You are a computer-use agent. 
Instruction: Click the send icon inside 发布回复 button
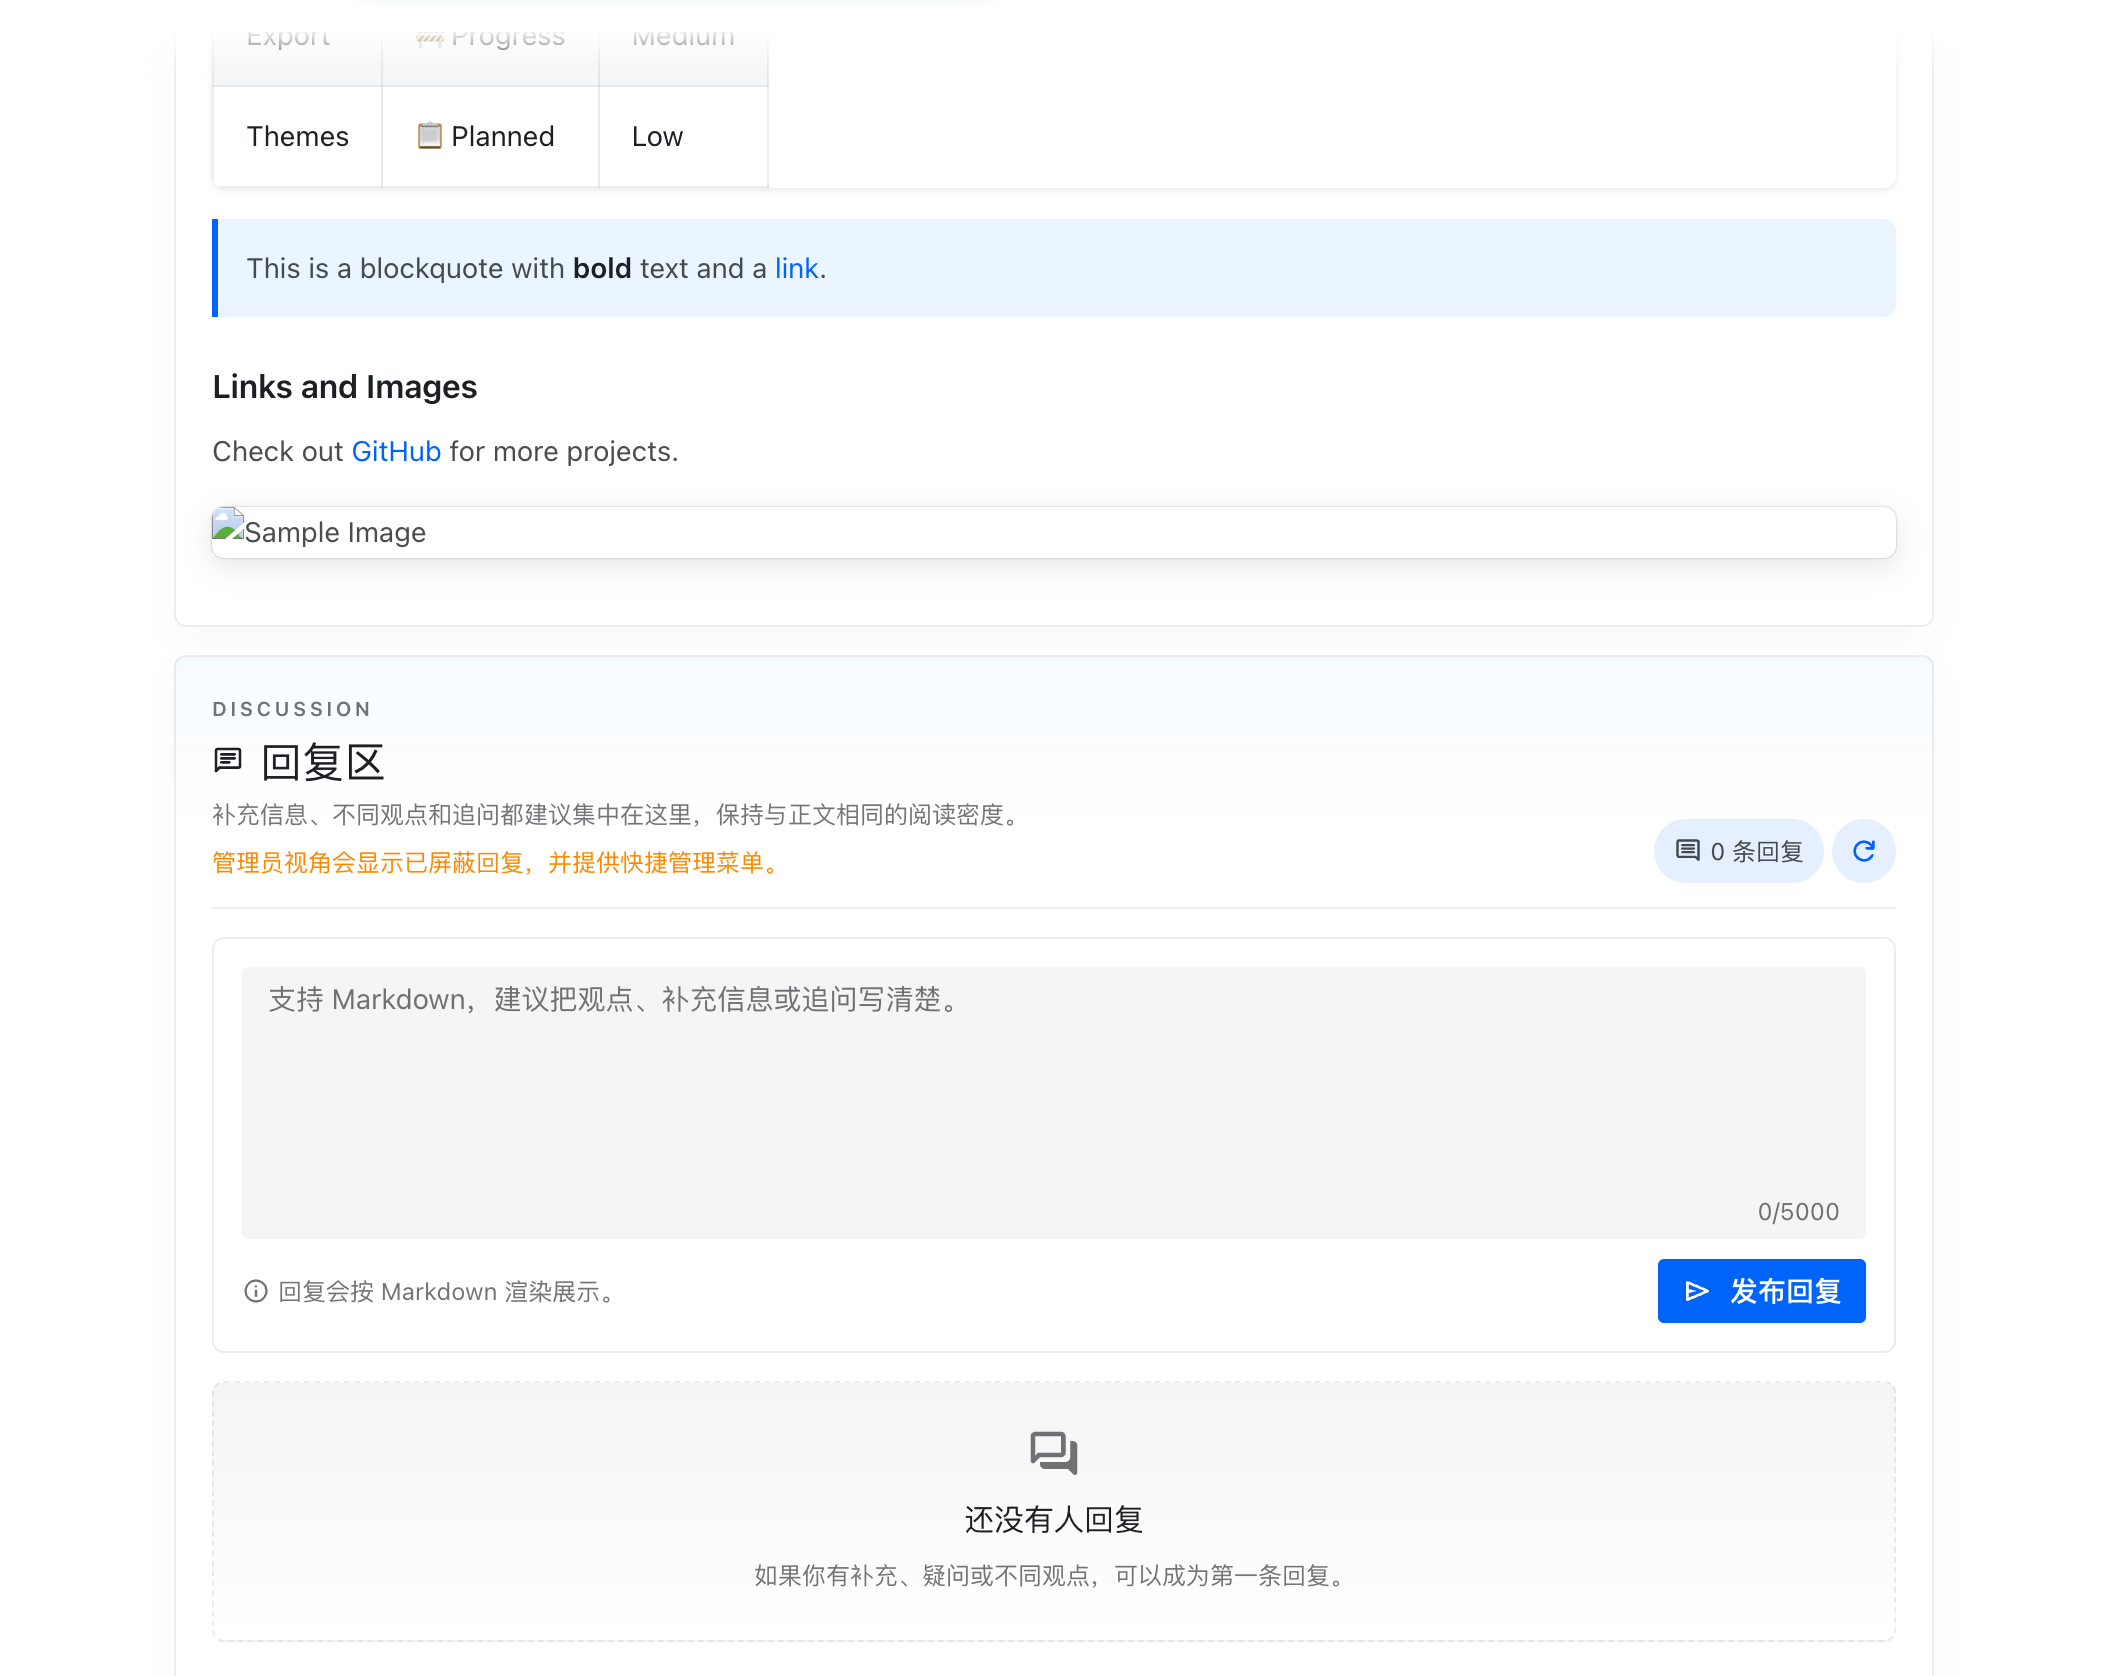1695,1291
